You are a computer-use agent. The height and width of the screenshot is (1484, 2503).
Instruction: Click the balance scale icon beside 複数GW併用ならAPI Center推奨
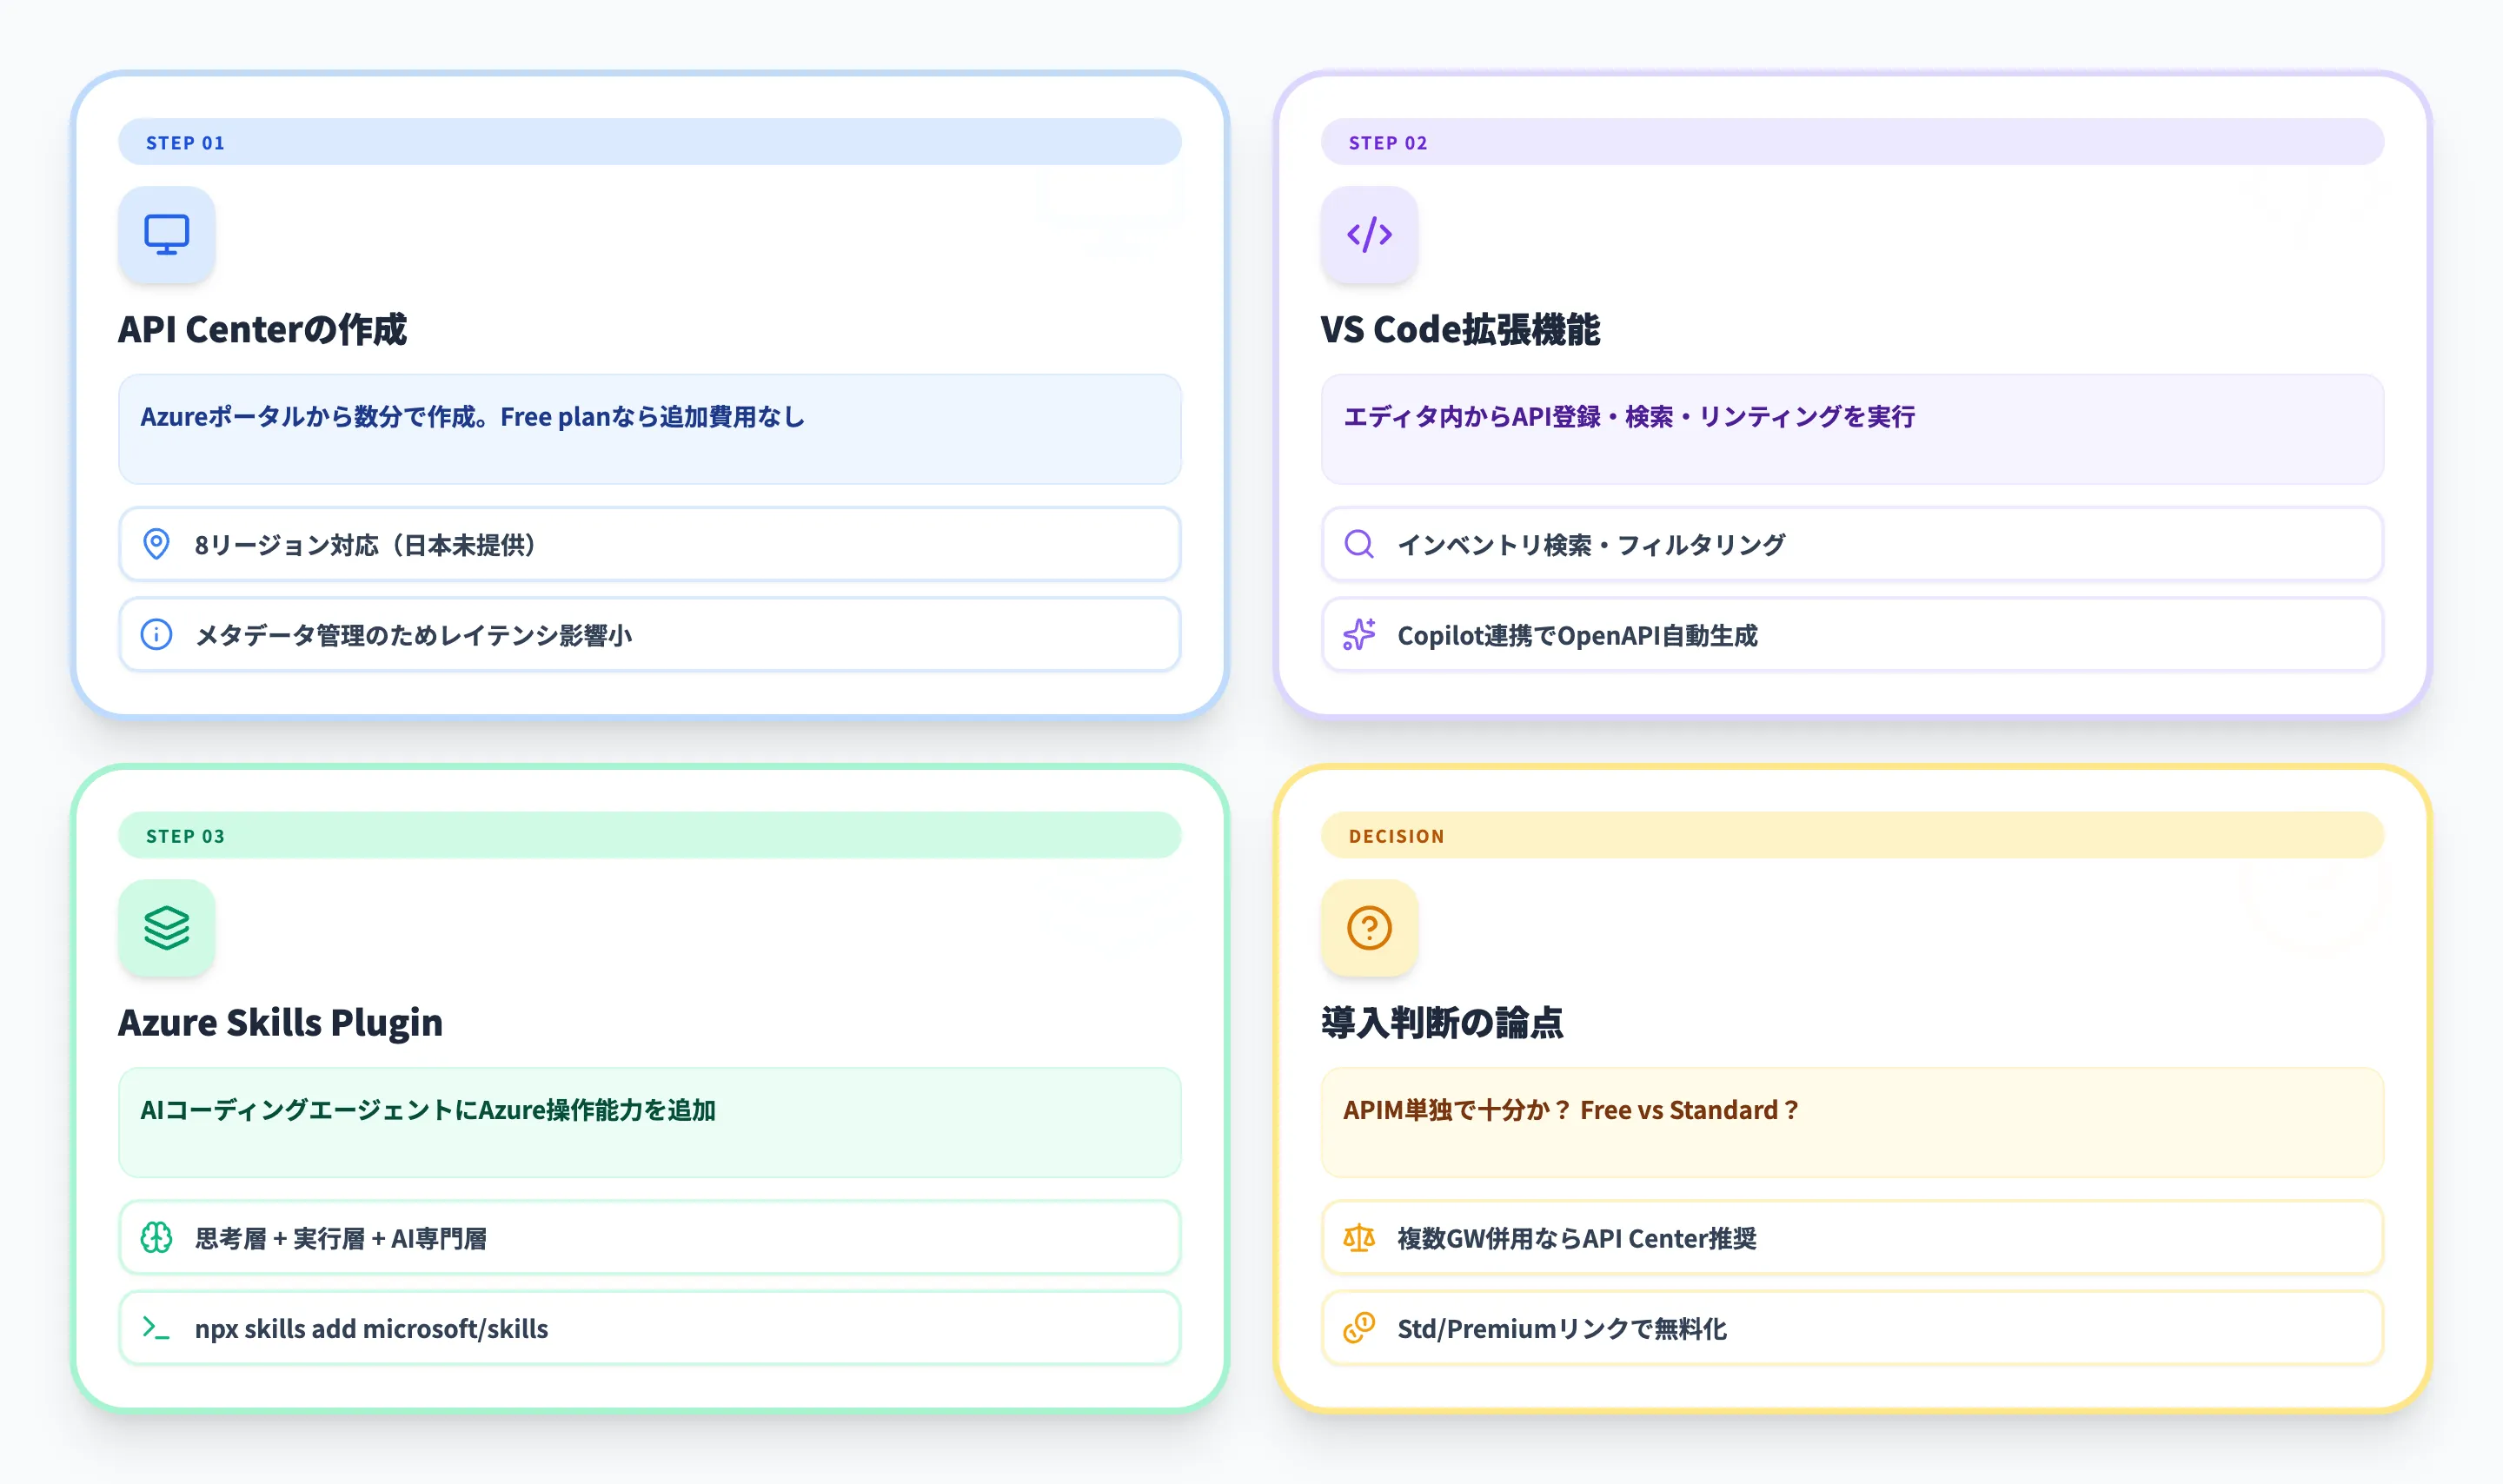(x=1358, y=1237)
